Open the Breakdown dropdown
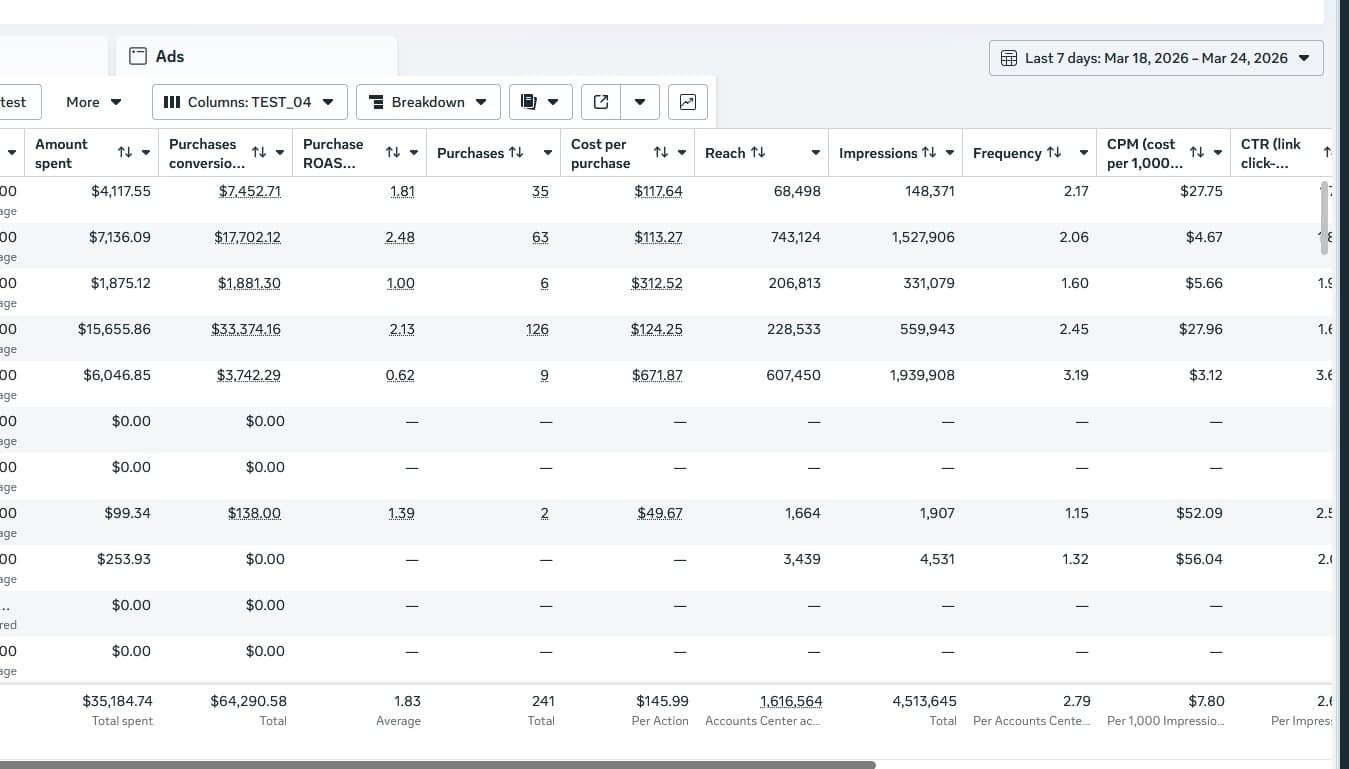The height and width of the screenshot is (769, 1349). (428, 102)
